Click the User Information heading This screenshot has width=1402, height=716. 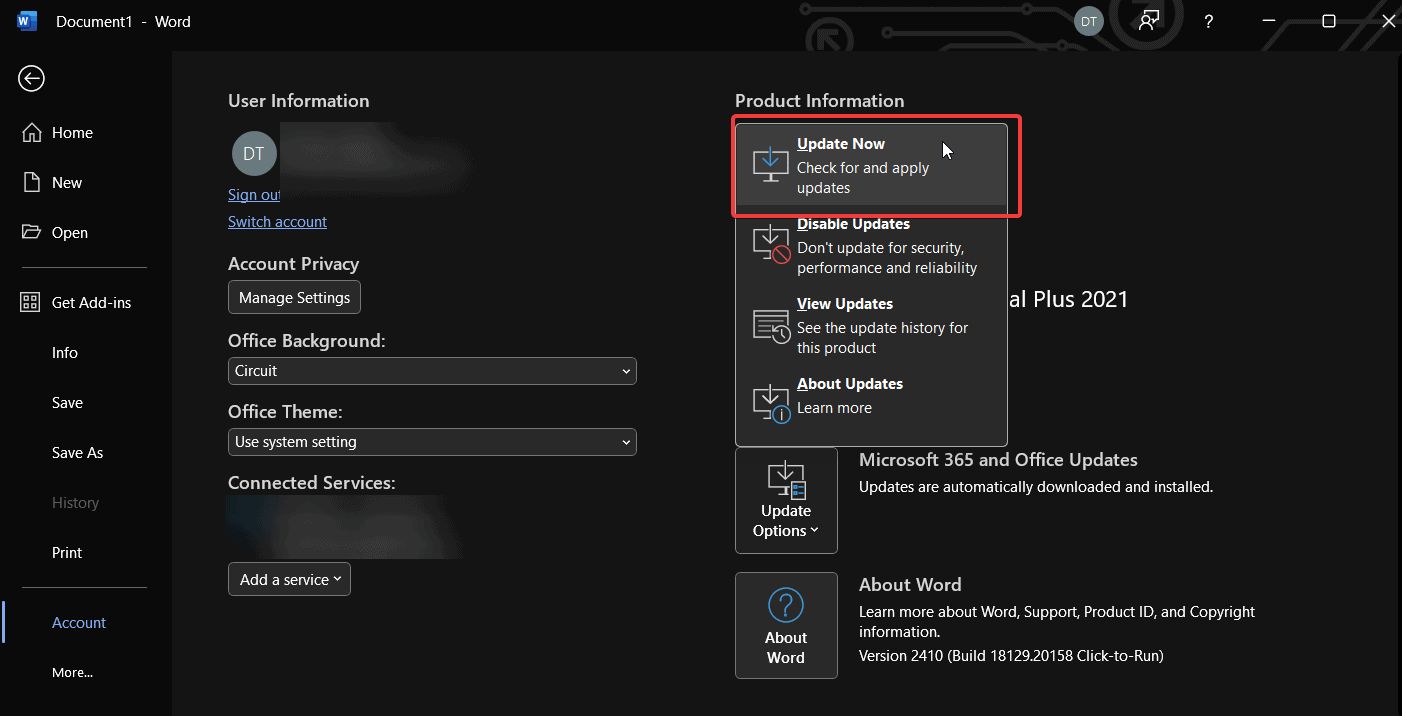[x=298, y=101]
